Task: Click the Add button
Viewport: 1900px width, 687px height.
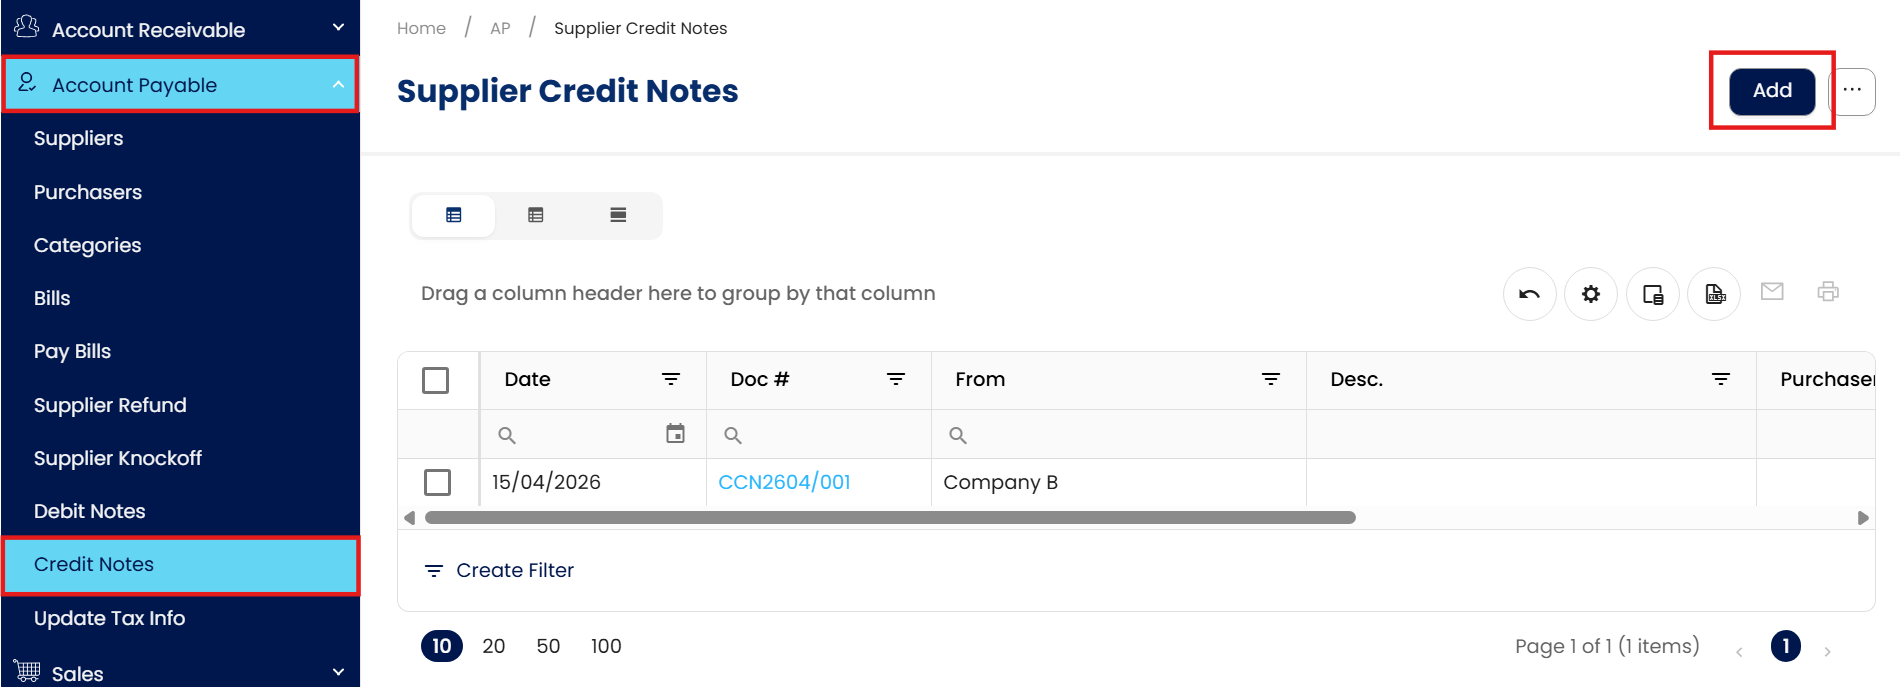Action: (x=1771, y=91)
